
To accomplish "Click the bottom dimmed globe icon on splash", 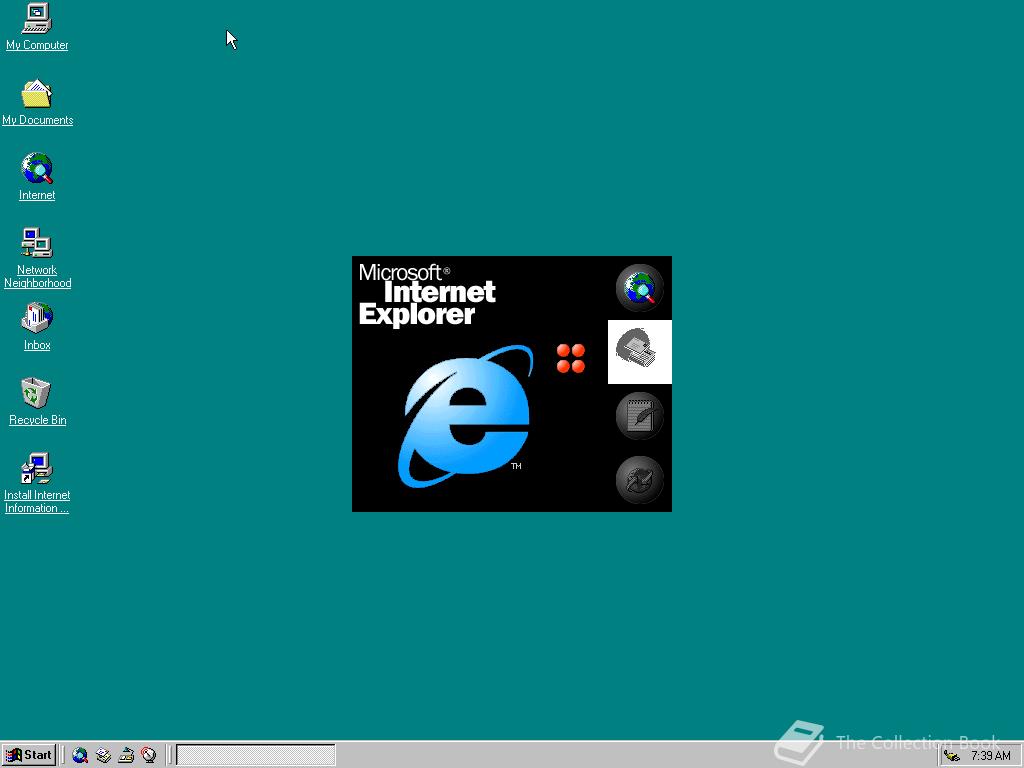I will pyautogui.click(x=639, y=479).
